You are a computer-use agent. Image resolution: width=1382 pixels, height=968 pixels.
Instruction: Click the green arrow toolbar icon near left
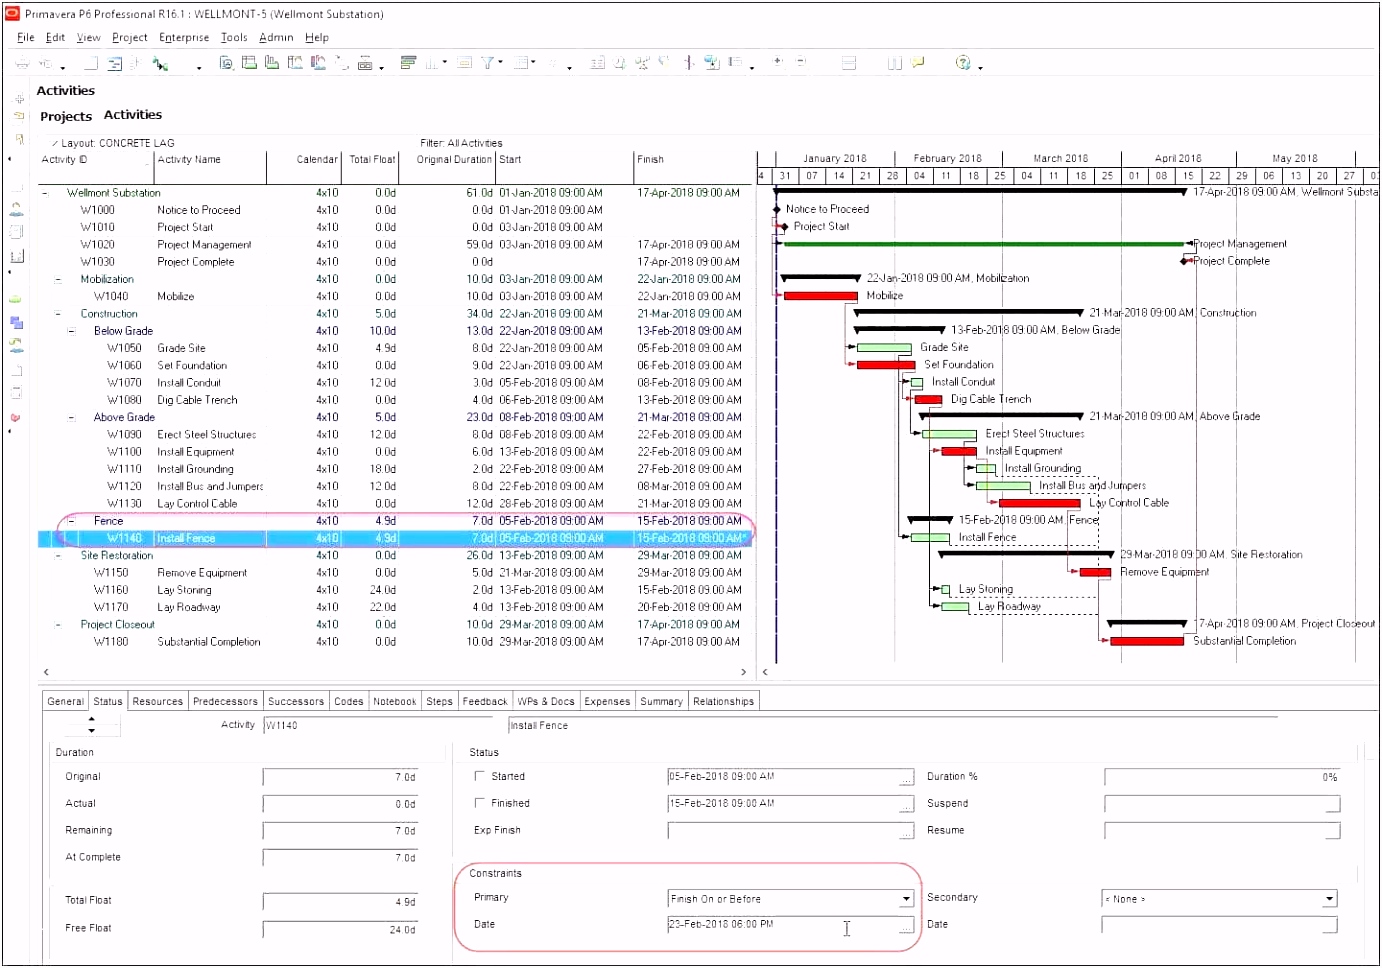[x=160, y=64]
